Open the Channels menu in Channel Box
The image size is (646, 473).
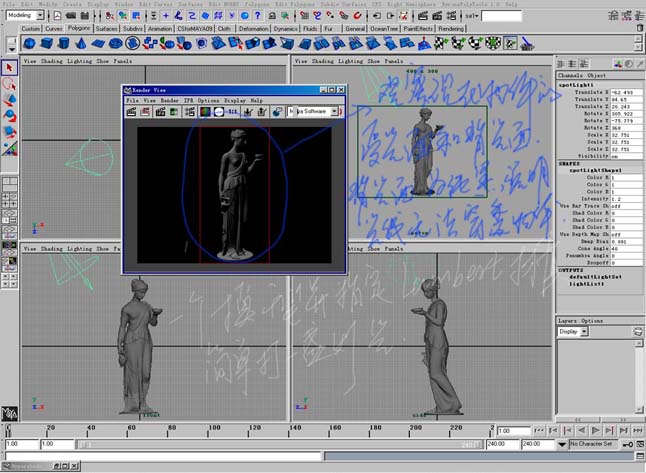(570, 75)
